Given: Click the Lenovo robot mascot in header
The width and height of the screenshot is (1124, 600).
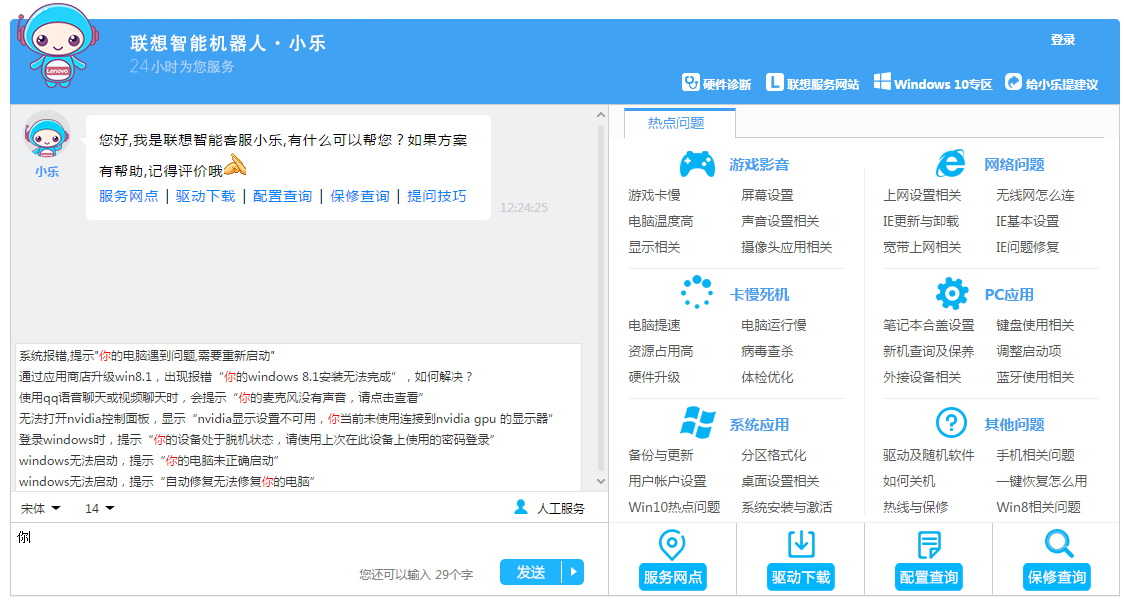Looking at the screenshot, I should coord(57,46).
